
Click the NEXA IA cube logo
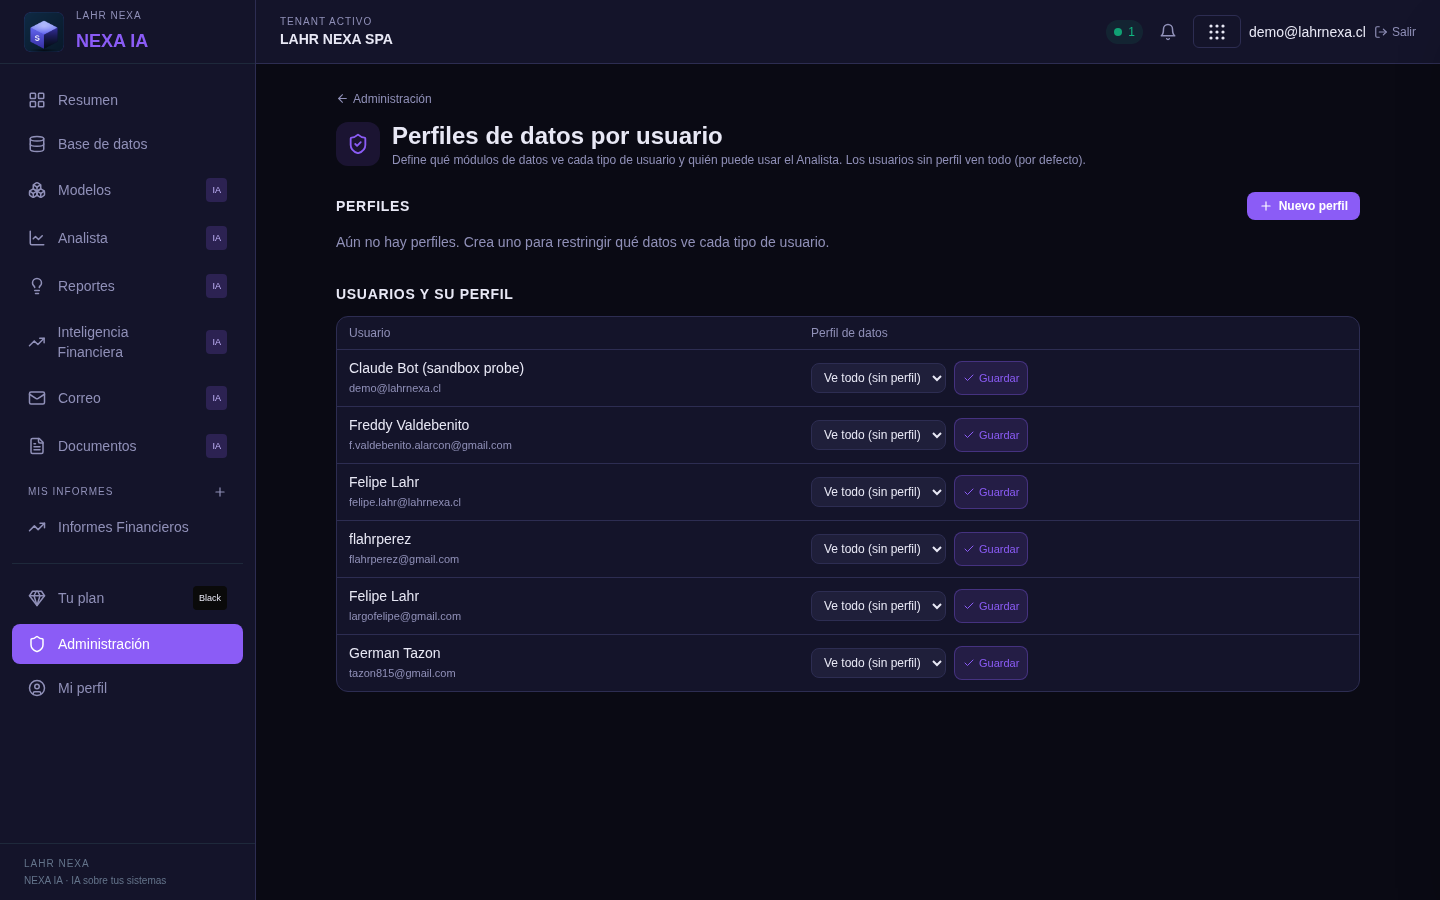point(44,32)
